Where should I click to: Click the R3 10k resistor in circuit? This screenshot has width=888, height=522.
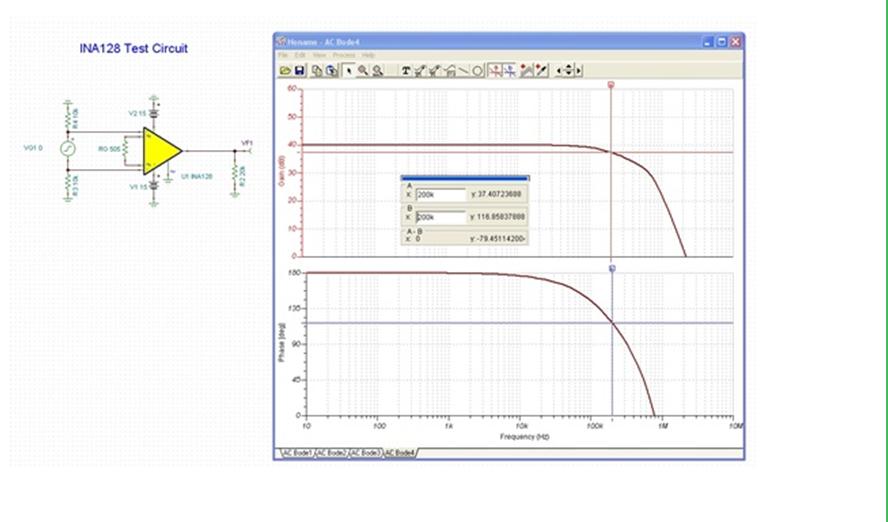[x=68, y=183]
